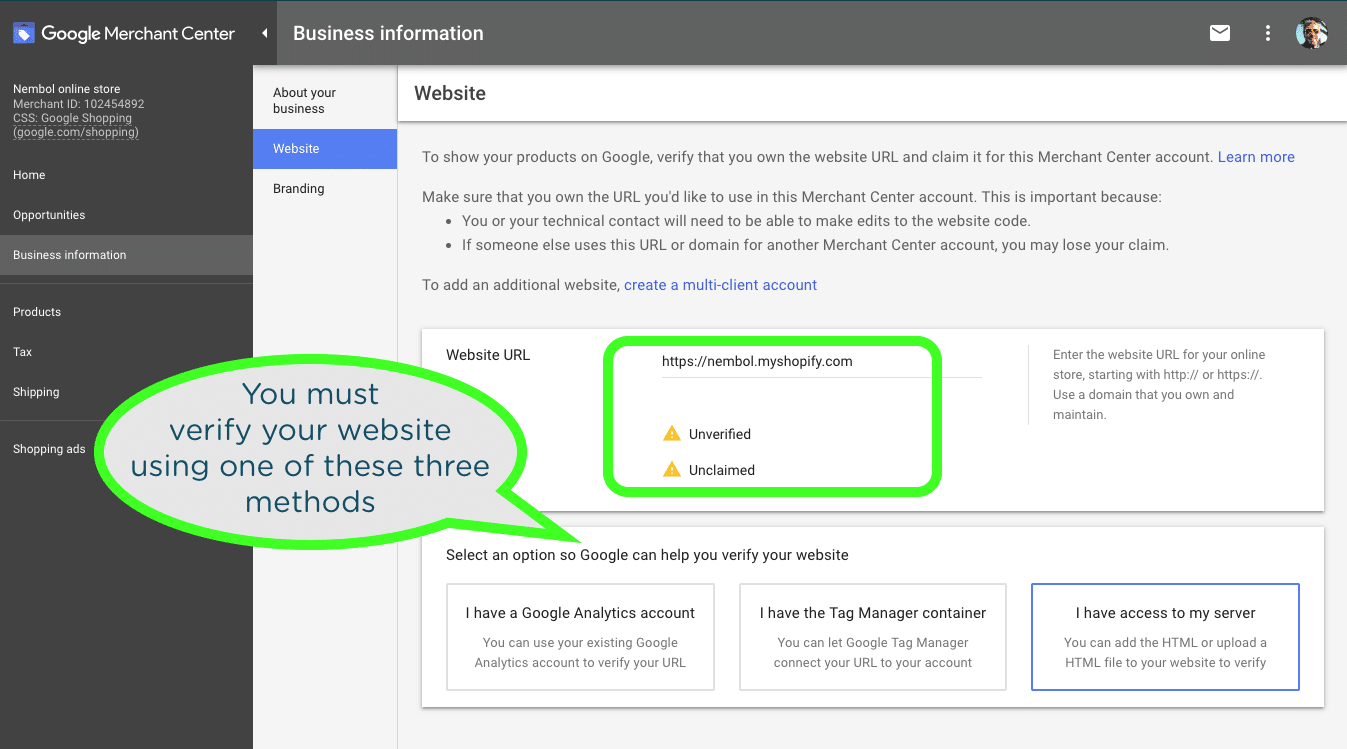Click the Unverified status text
Image resolution: width=1347 pixels, height=749 pixels.
pyautogui.click(x=720, y=434)
